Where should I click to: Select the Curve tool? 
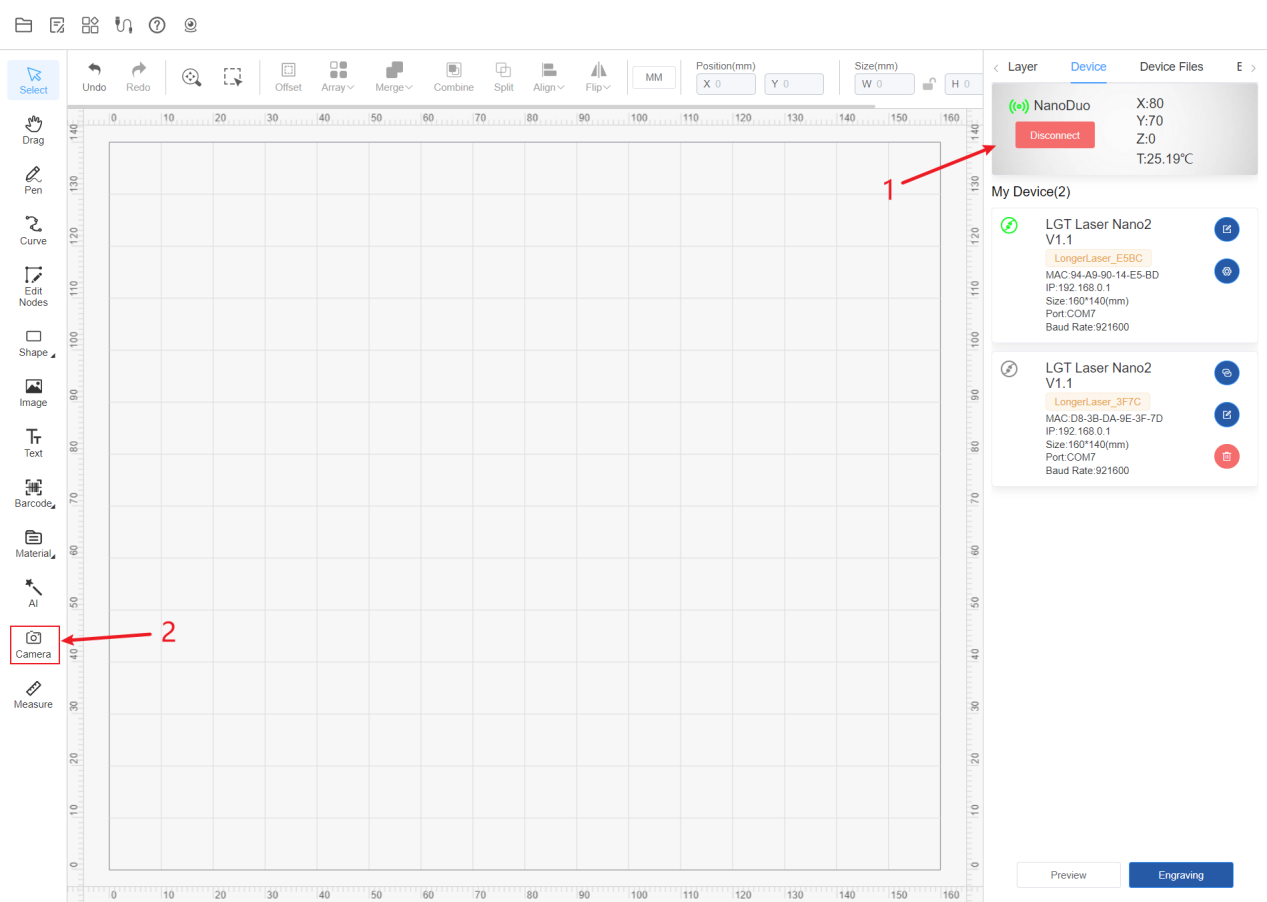[33, 230]
